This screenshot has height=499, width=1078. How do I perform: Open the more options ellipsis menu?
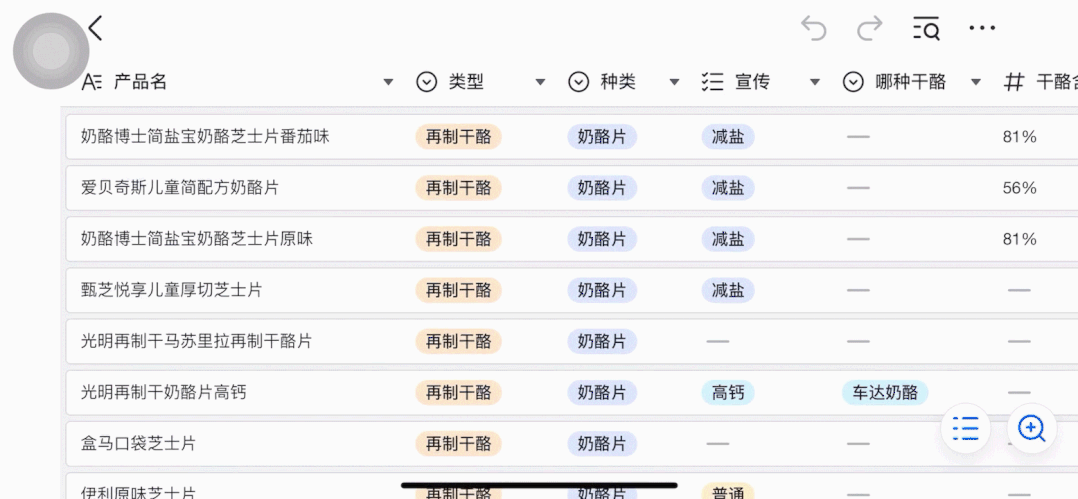pos(982,29)
